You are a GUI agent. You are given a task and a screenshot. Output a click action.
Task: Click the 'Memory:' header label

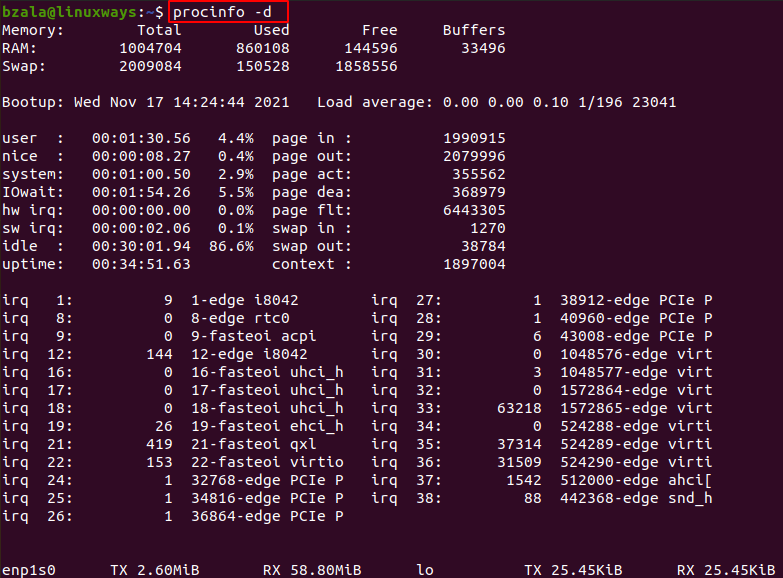click(x=33, y=30)
